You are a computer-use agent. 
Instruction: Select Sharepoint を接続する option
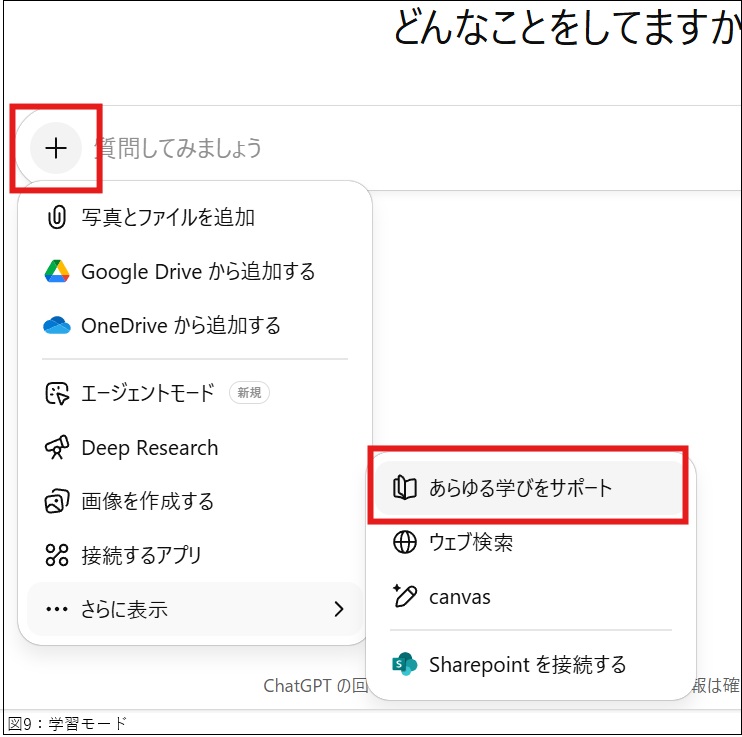(530, 664)
